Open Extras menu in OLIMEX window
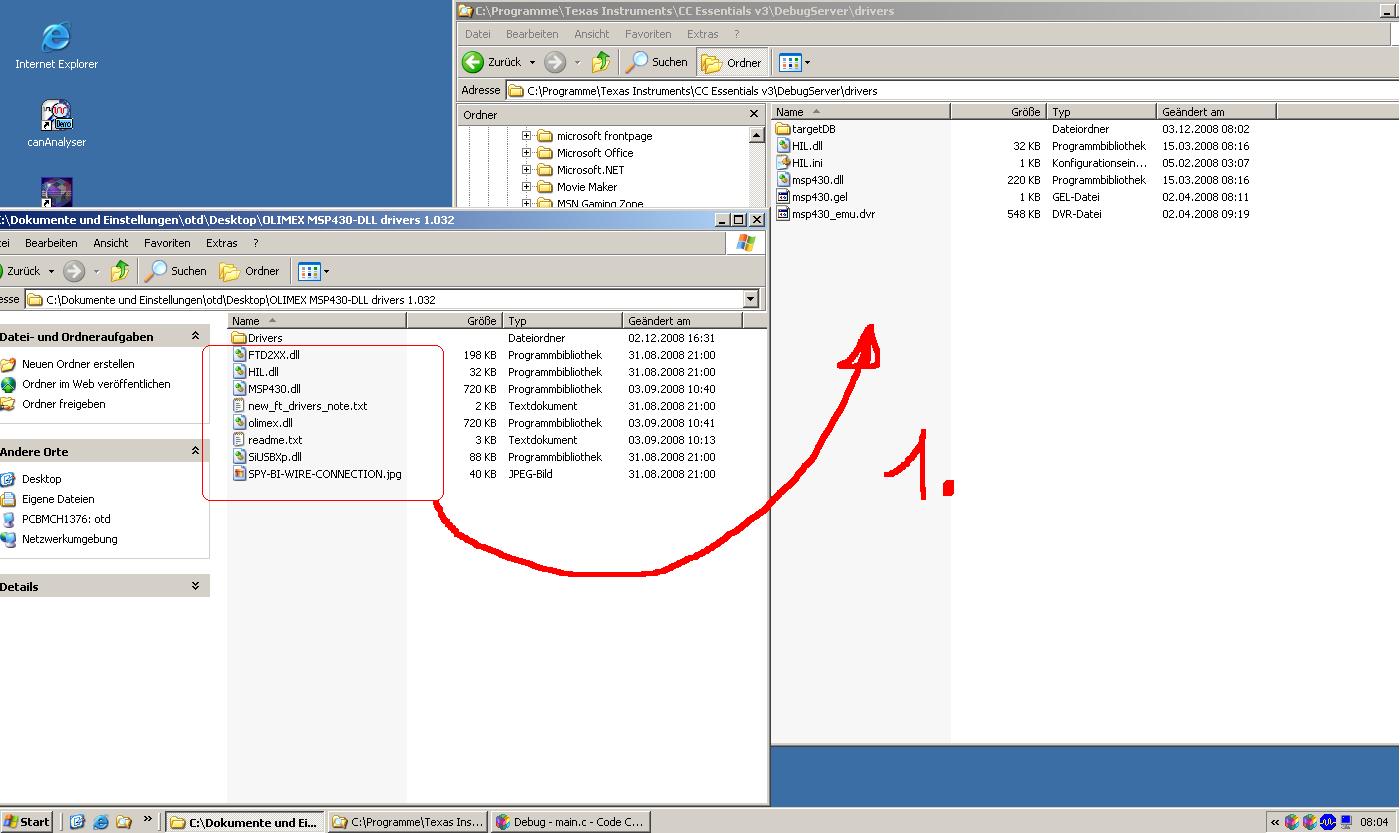Viewport: 1400px width, 833px height. coord(222,243)
